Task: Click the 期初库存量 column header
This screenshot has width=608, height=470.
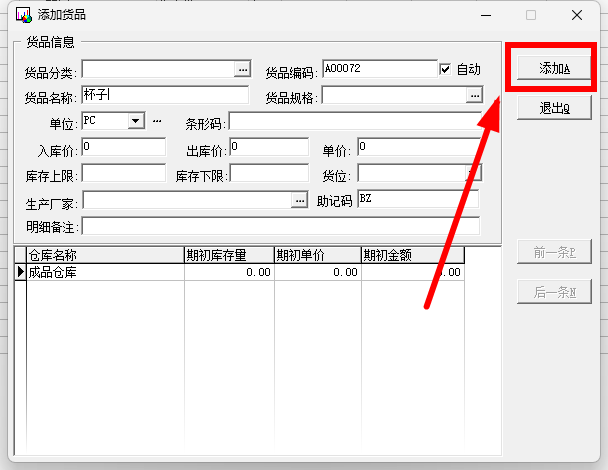Action: [x=229, y=255]
